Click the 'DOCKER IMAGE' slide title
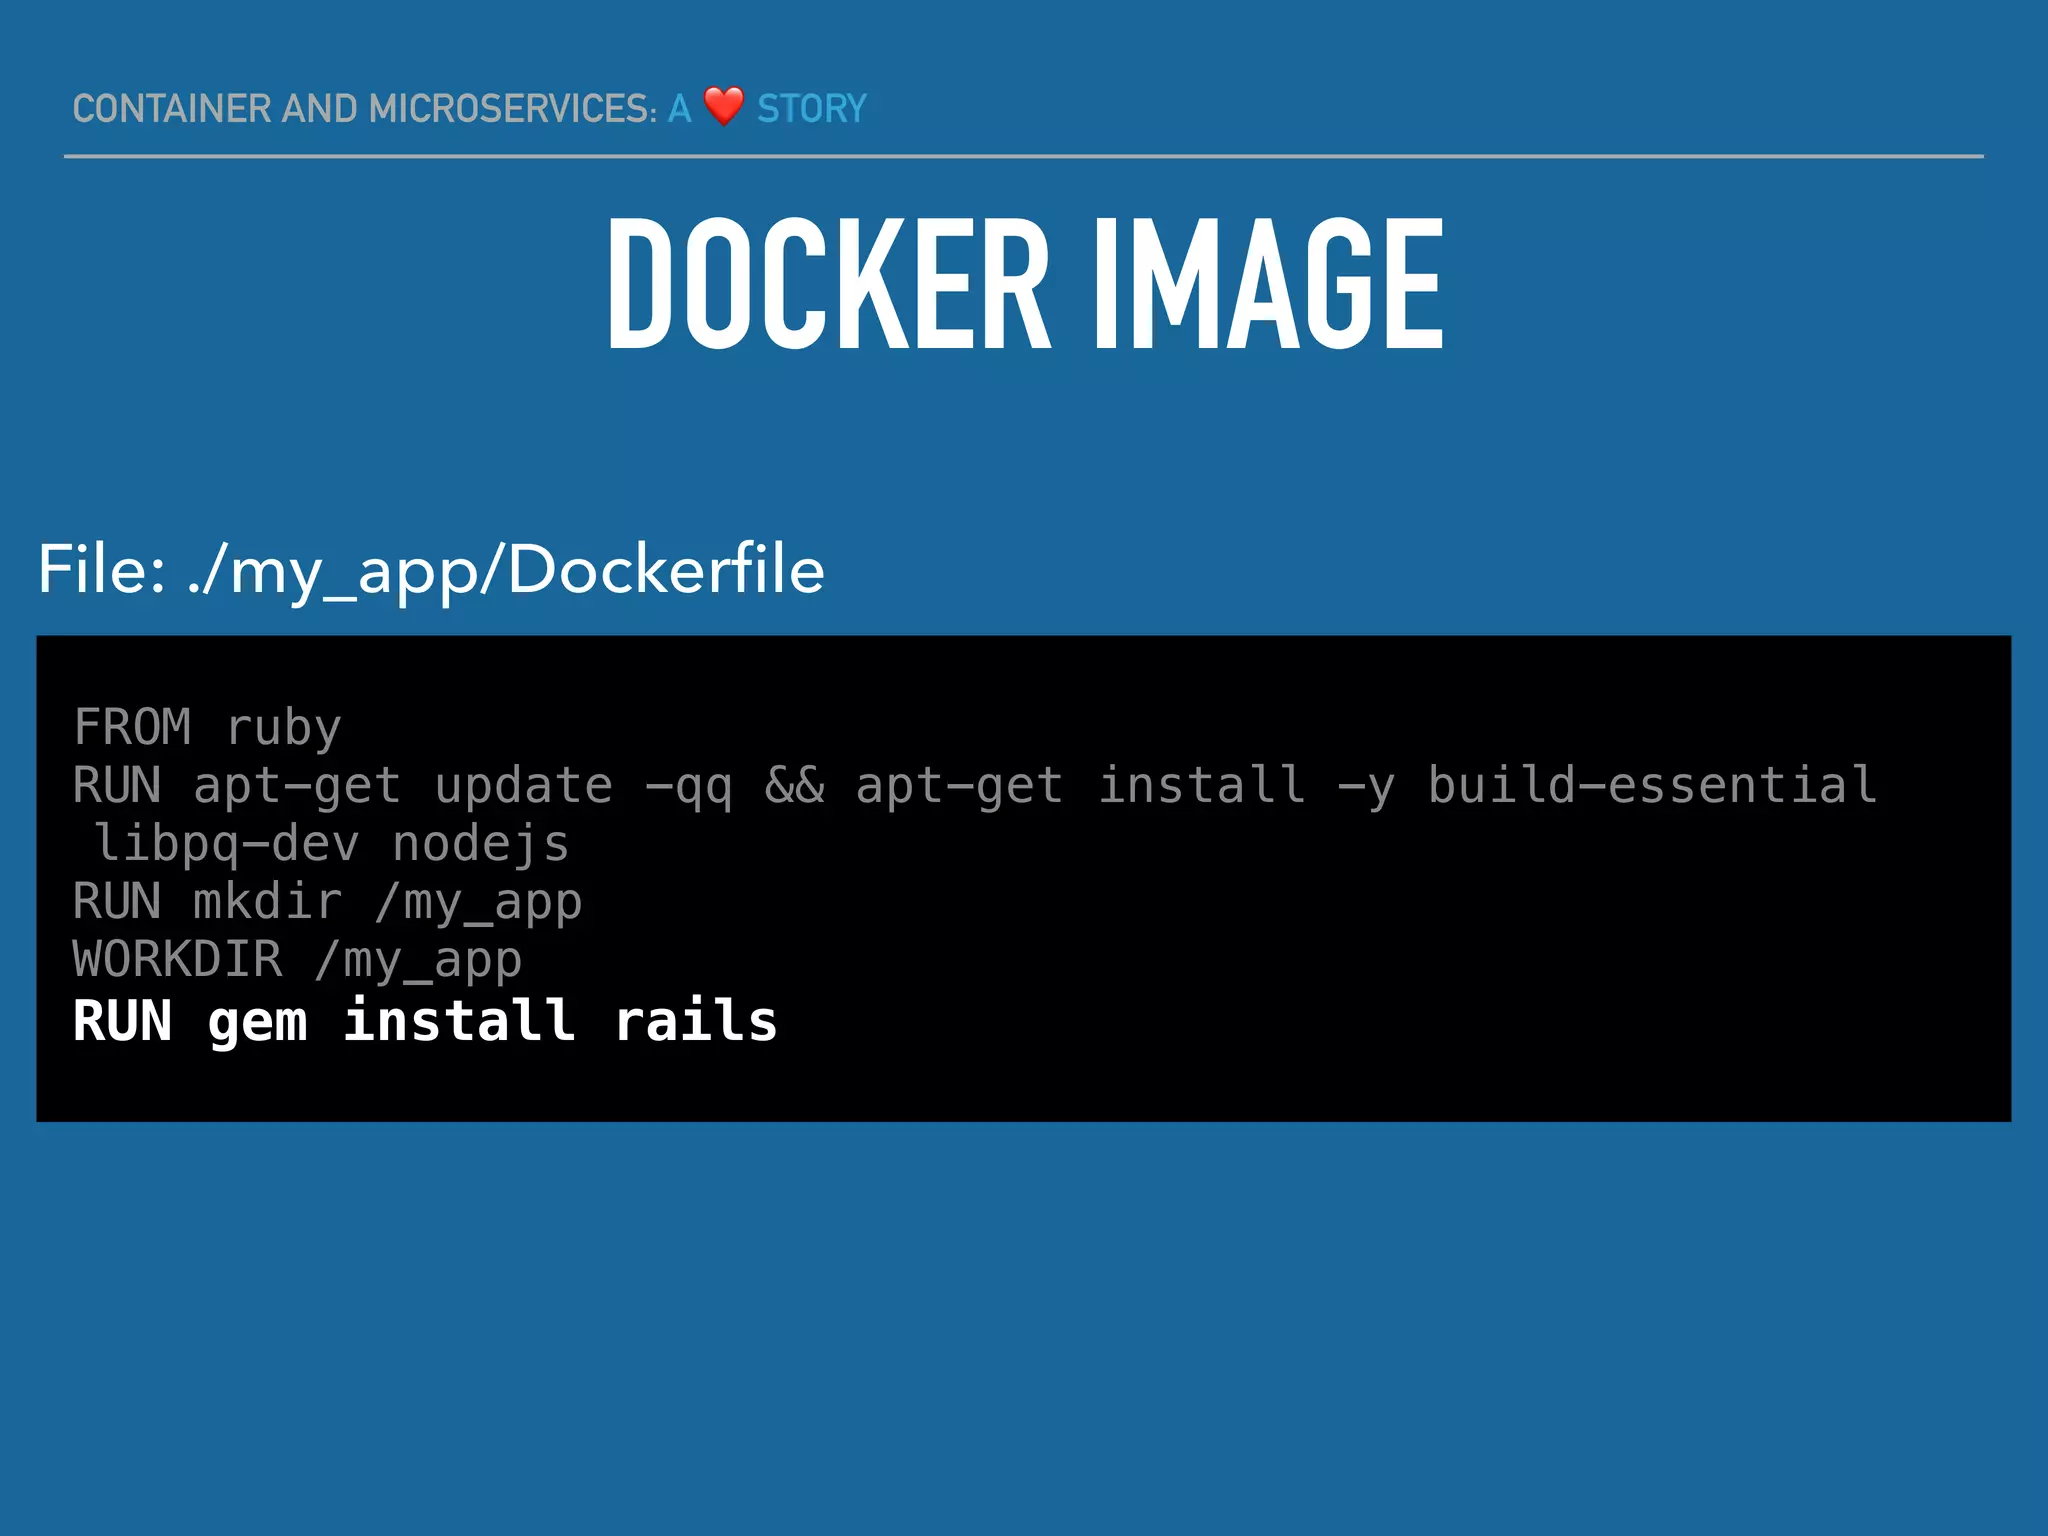The image size is (2048, 1536). pos(1025,284)
